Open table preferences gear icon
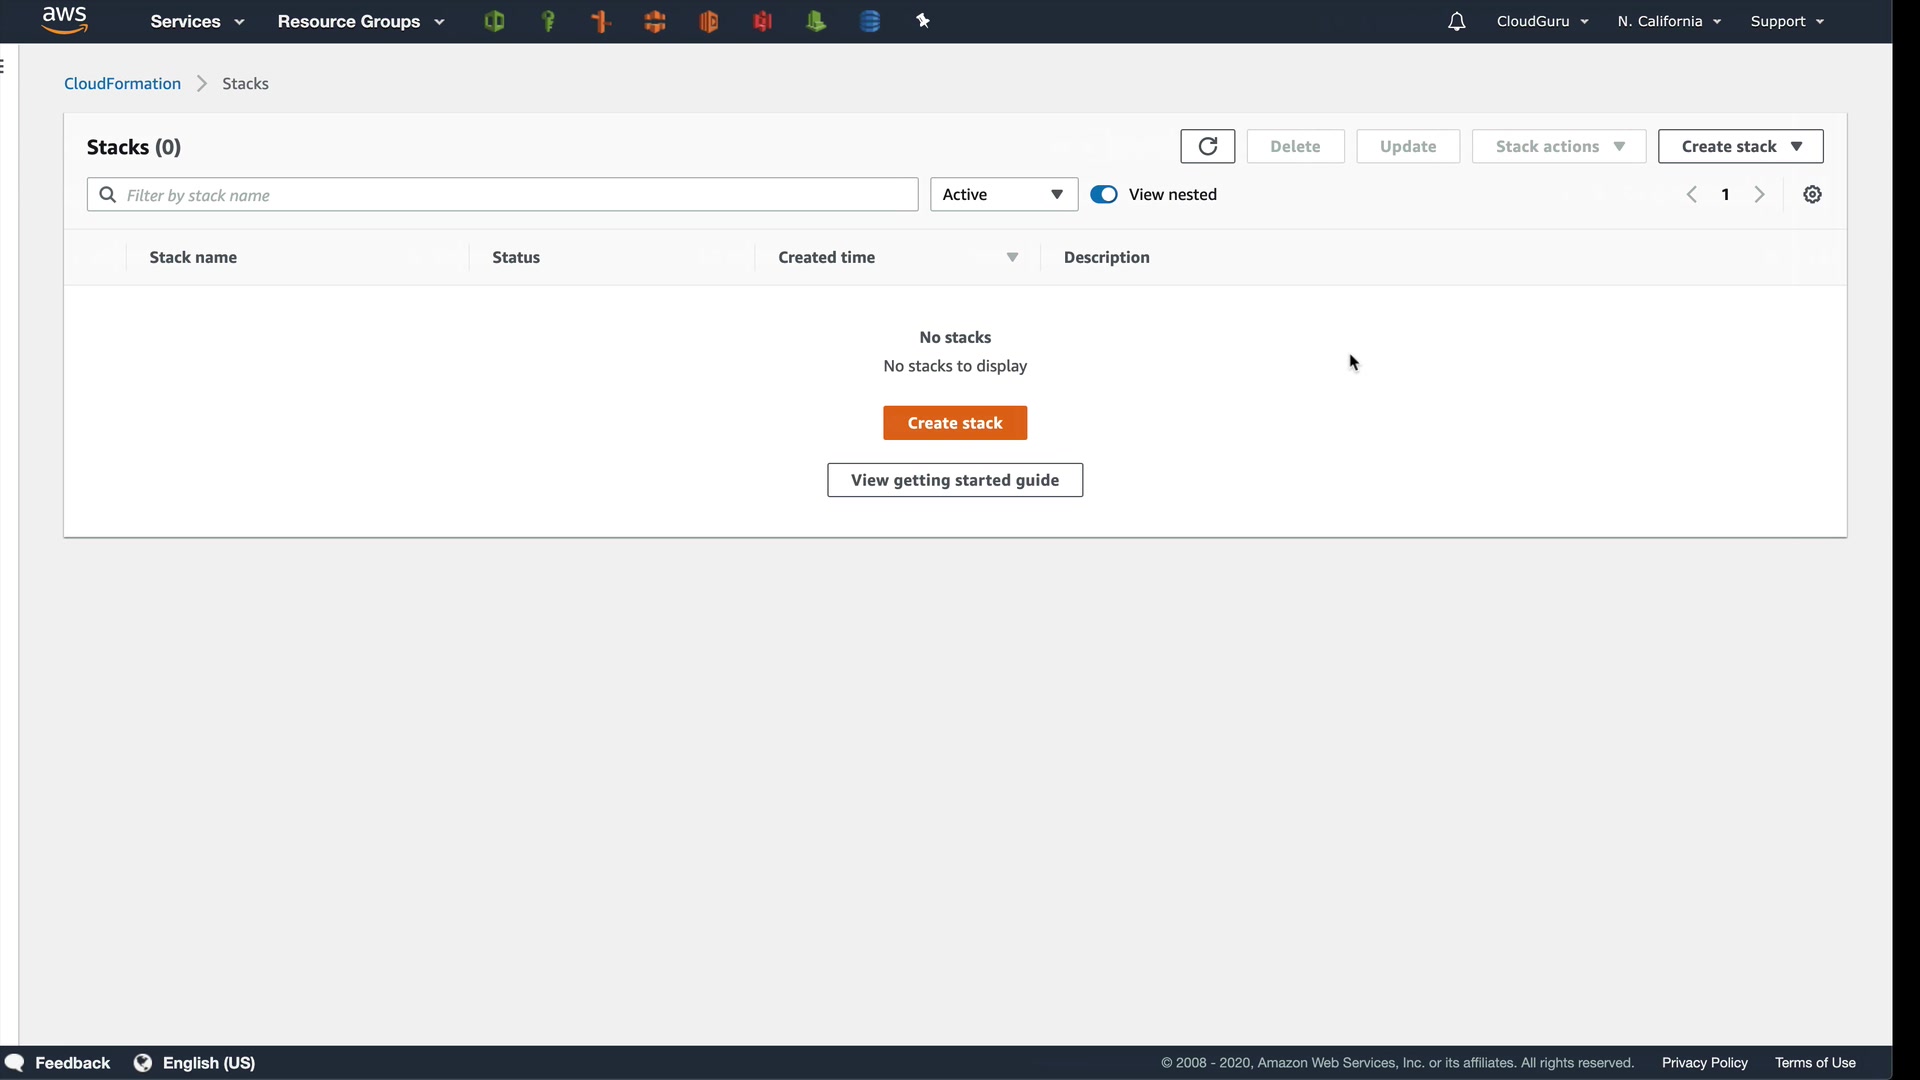Image resolution: width=1920 pixels, height=1080 pixels. click(x=1812, y=195)
